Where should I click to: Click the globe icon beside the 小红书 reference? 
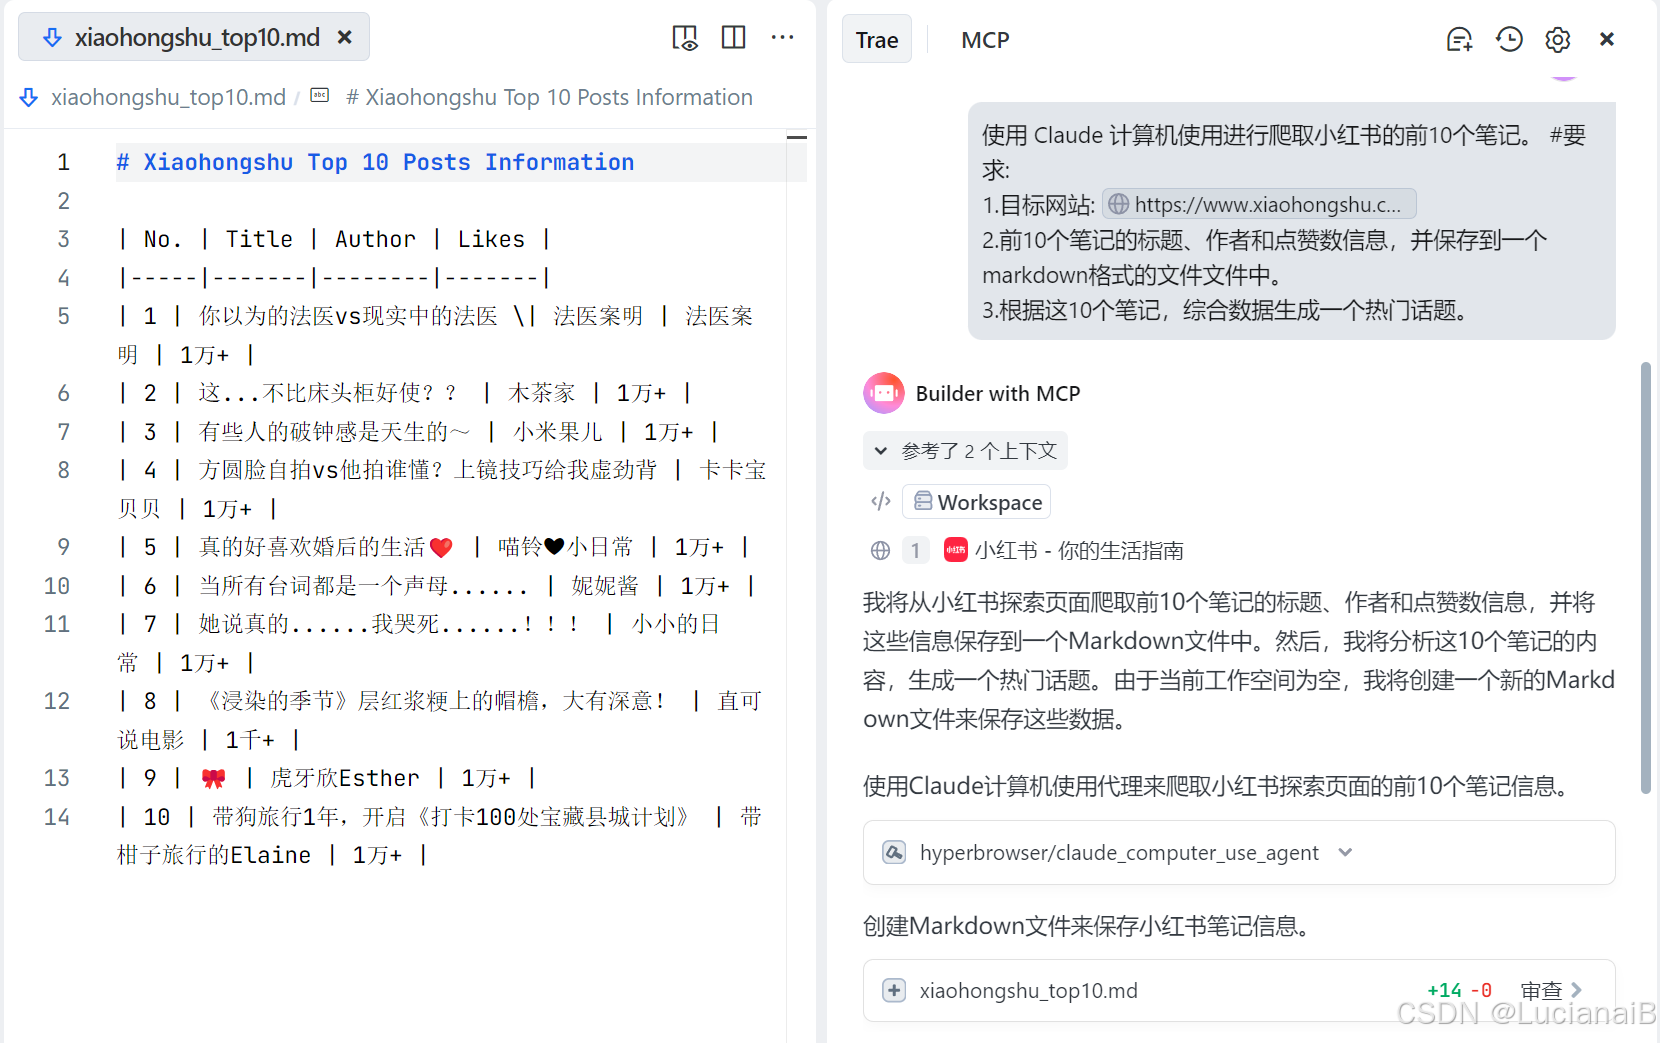point(880,550)
